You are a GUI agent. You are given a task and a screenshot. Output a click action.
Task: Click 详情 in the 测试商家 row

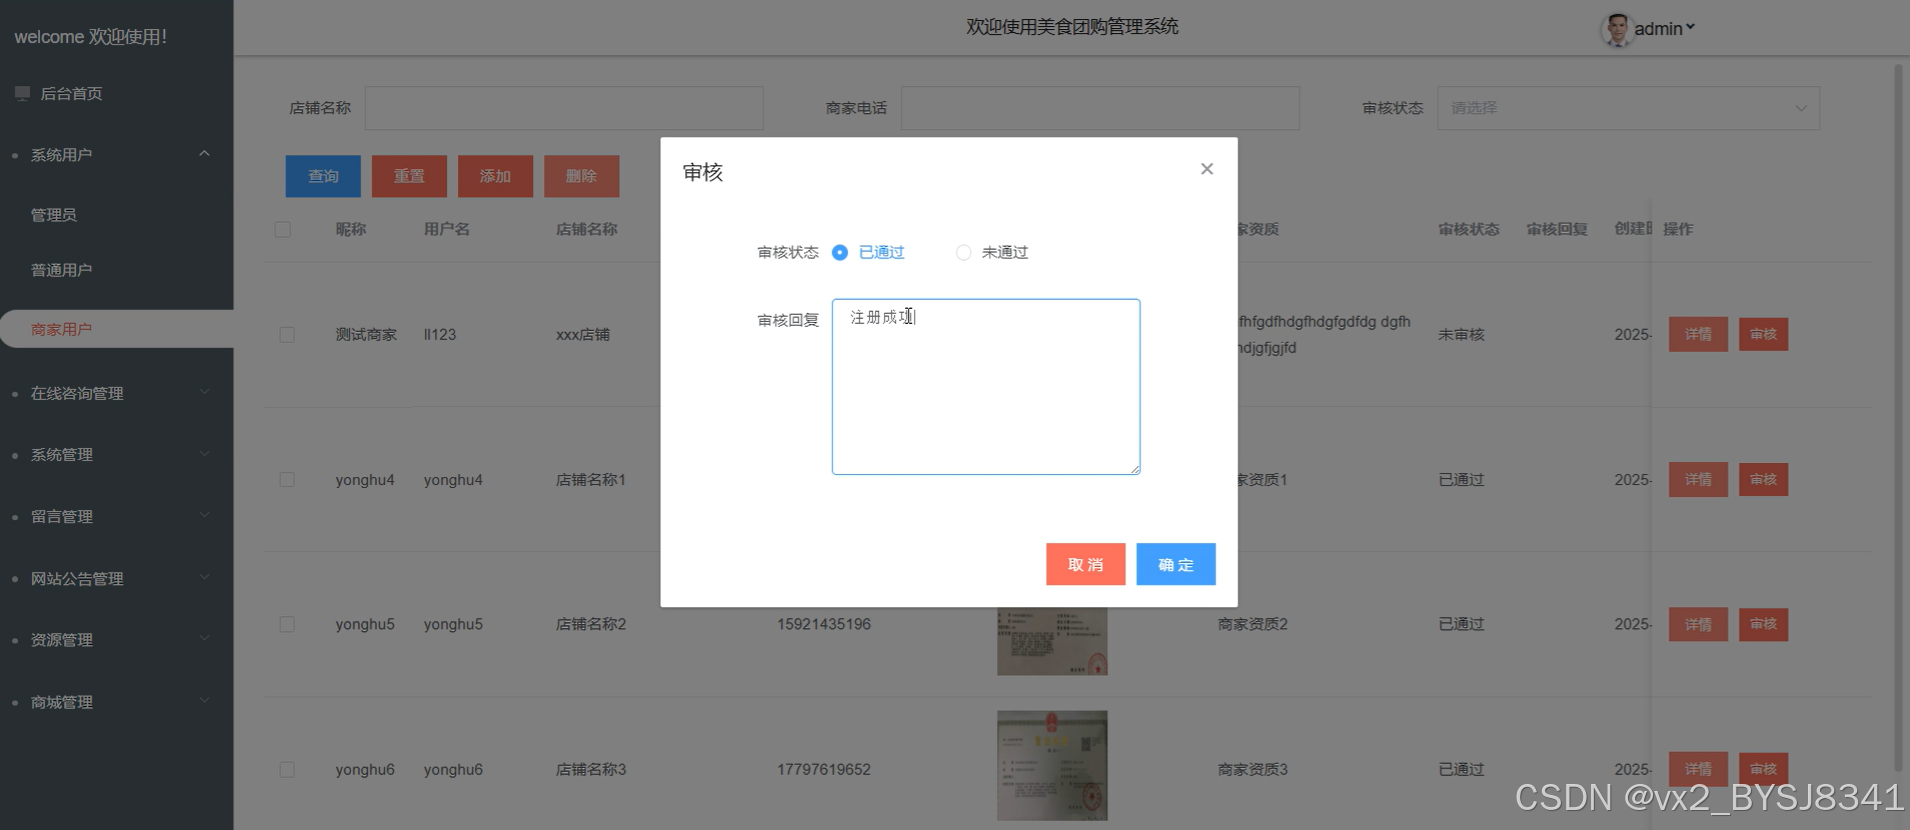(1698, 334)
